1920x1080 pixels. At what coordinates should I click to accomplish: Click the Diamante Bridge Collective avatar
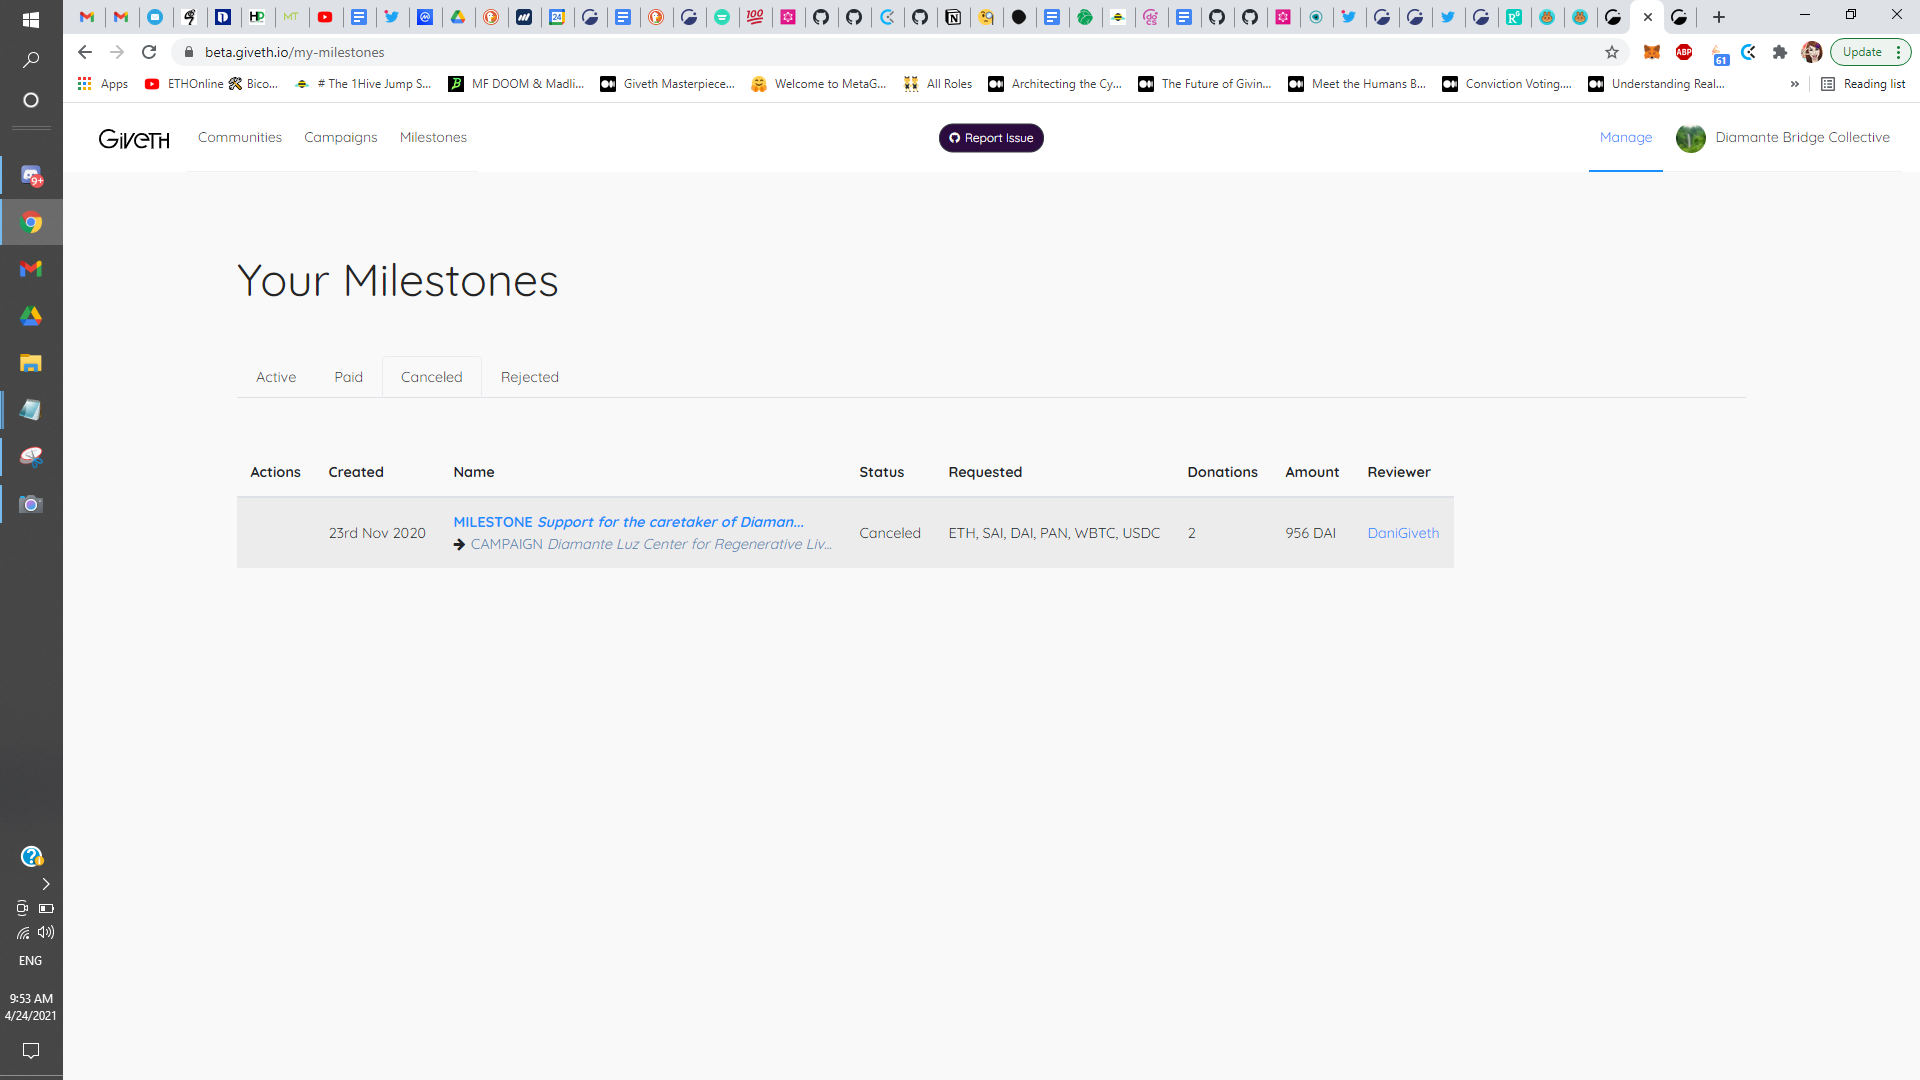click(1690, 138)
